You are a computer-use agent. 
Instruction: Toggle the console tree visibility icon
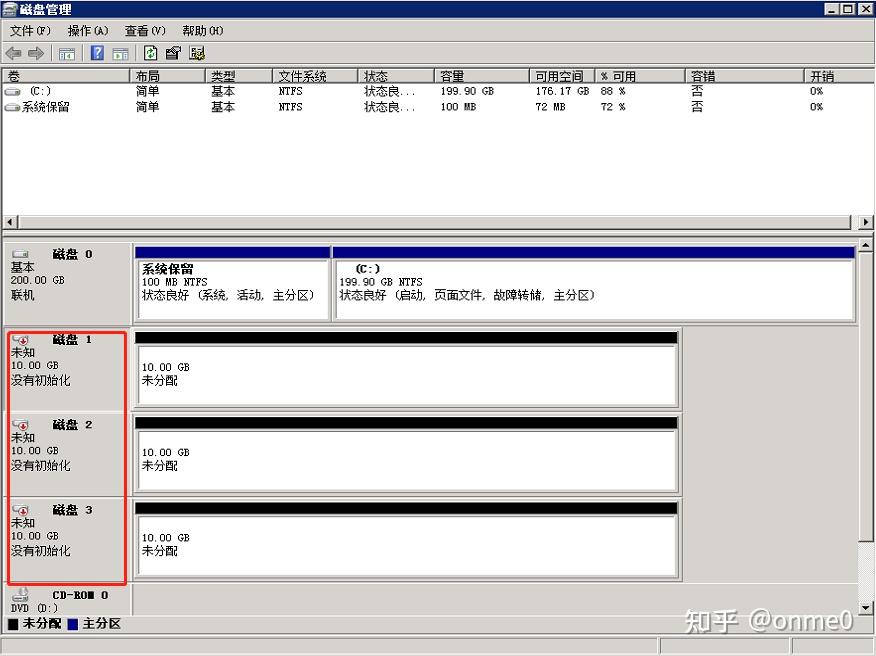[66, 52]
